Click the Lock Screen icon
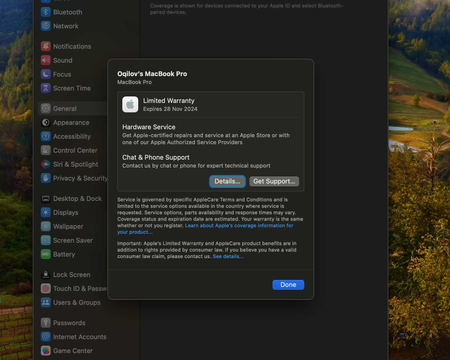 (46, 275)
